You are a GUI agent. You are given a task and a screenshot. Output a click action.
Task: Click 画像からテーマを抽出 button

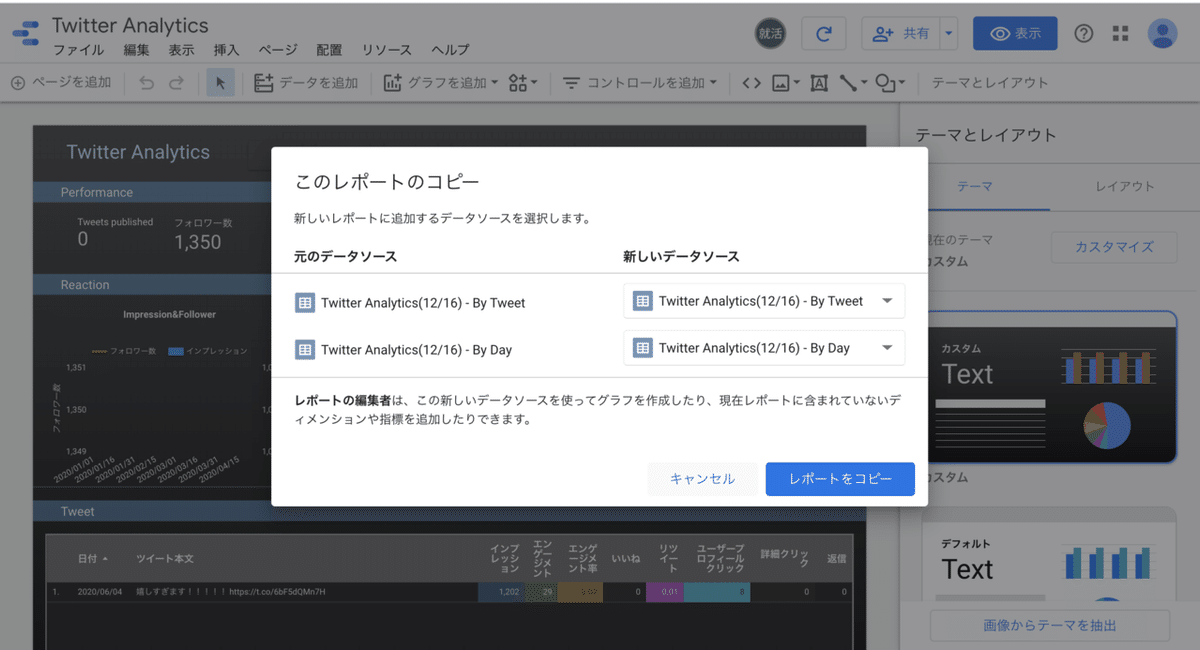coord(1050,626)
